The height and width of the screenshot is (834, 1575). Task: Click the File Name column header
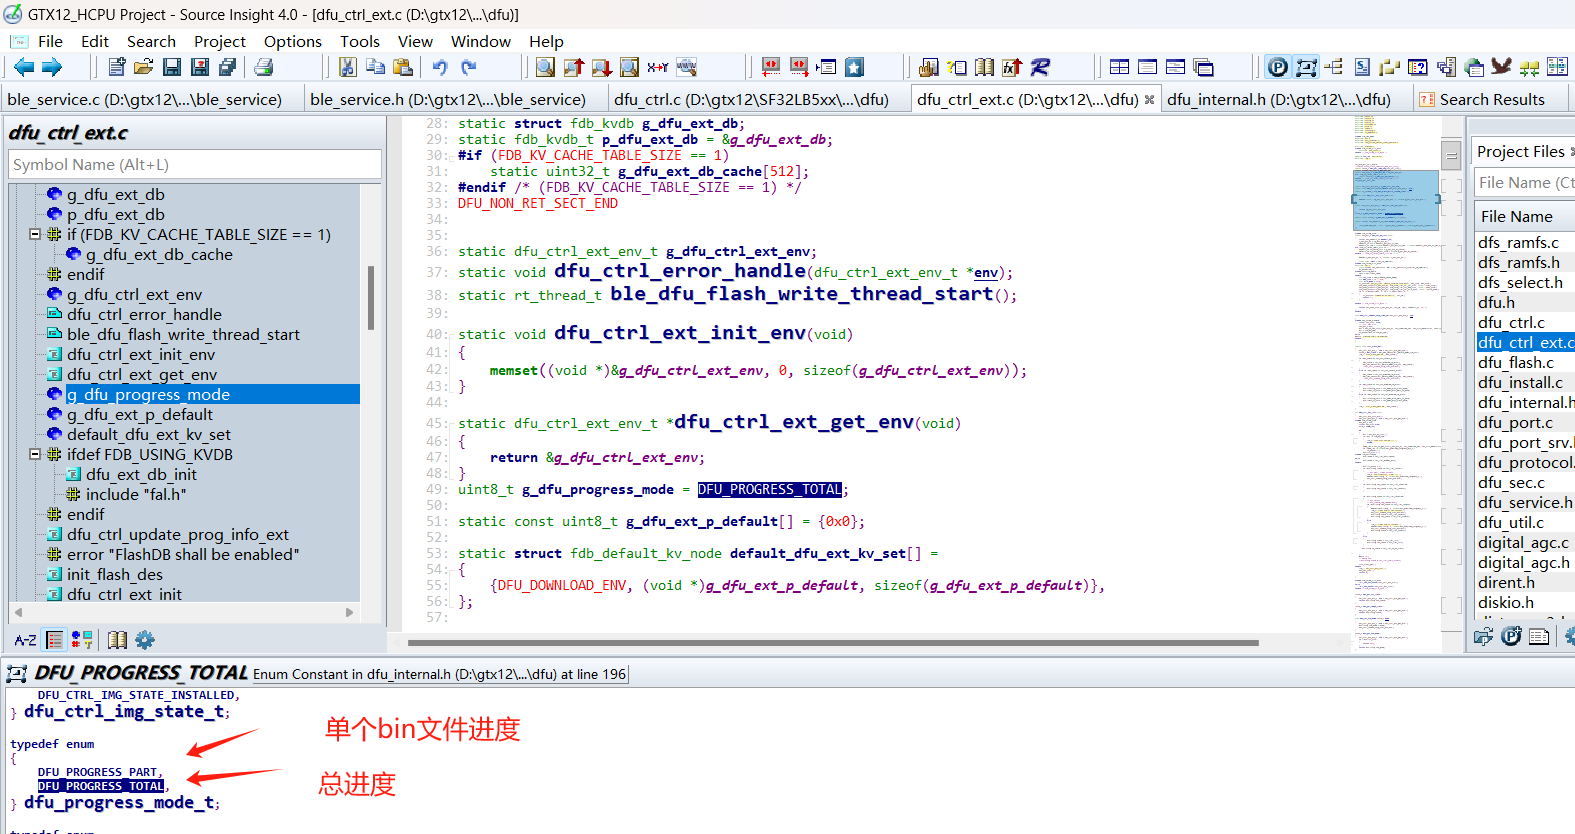click(x=1524, y=216)
